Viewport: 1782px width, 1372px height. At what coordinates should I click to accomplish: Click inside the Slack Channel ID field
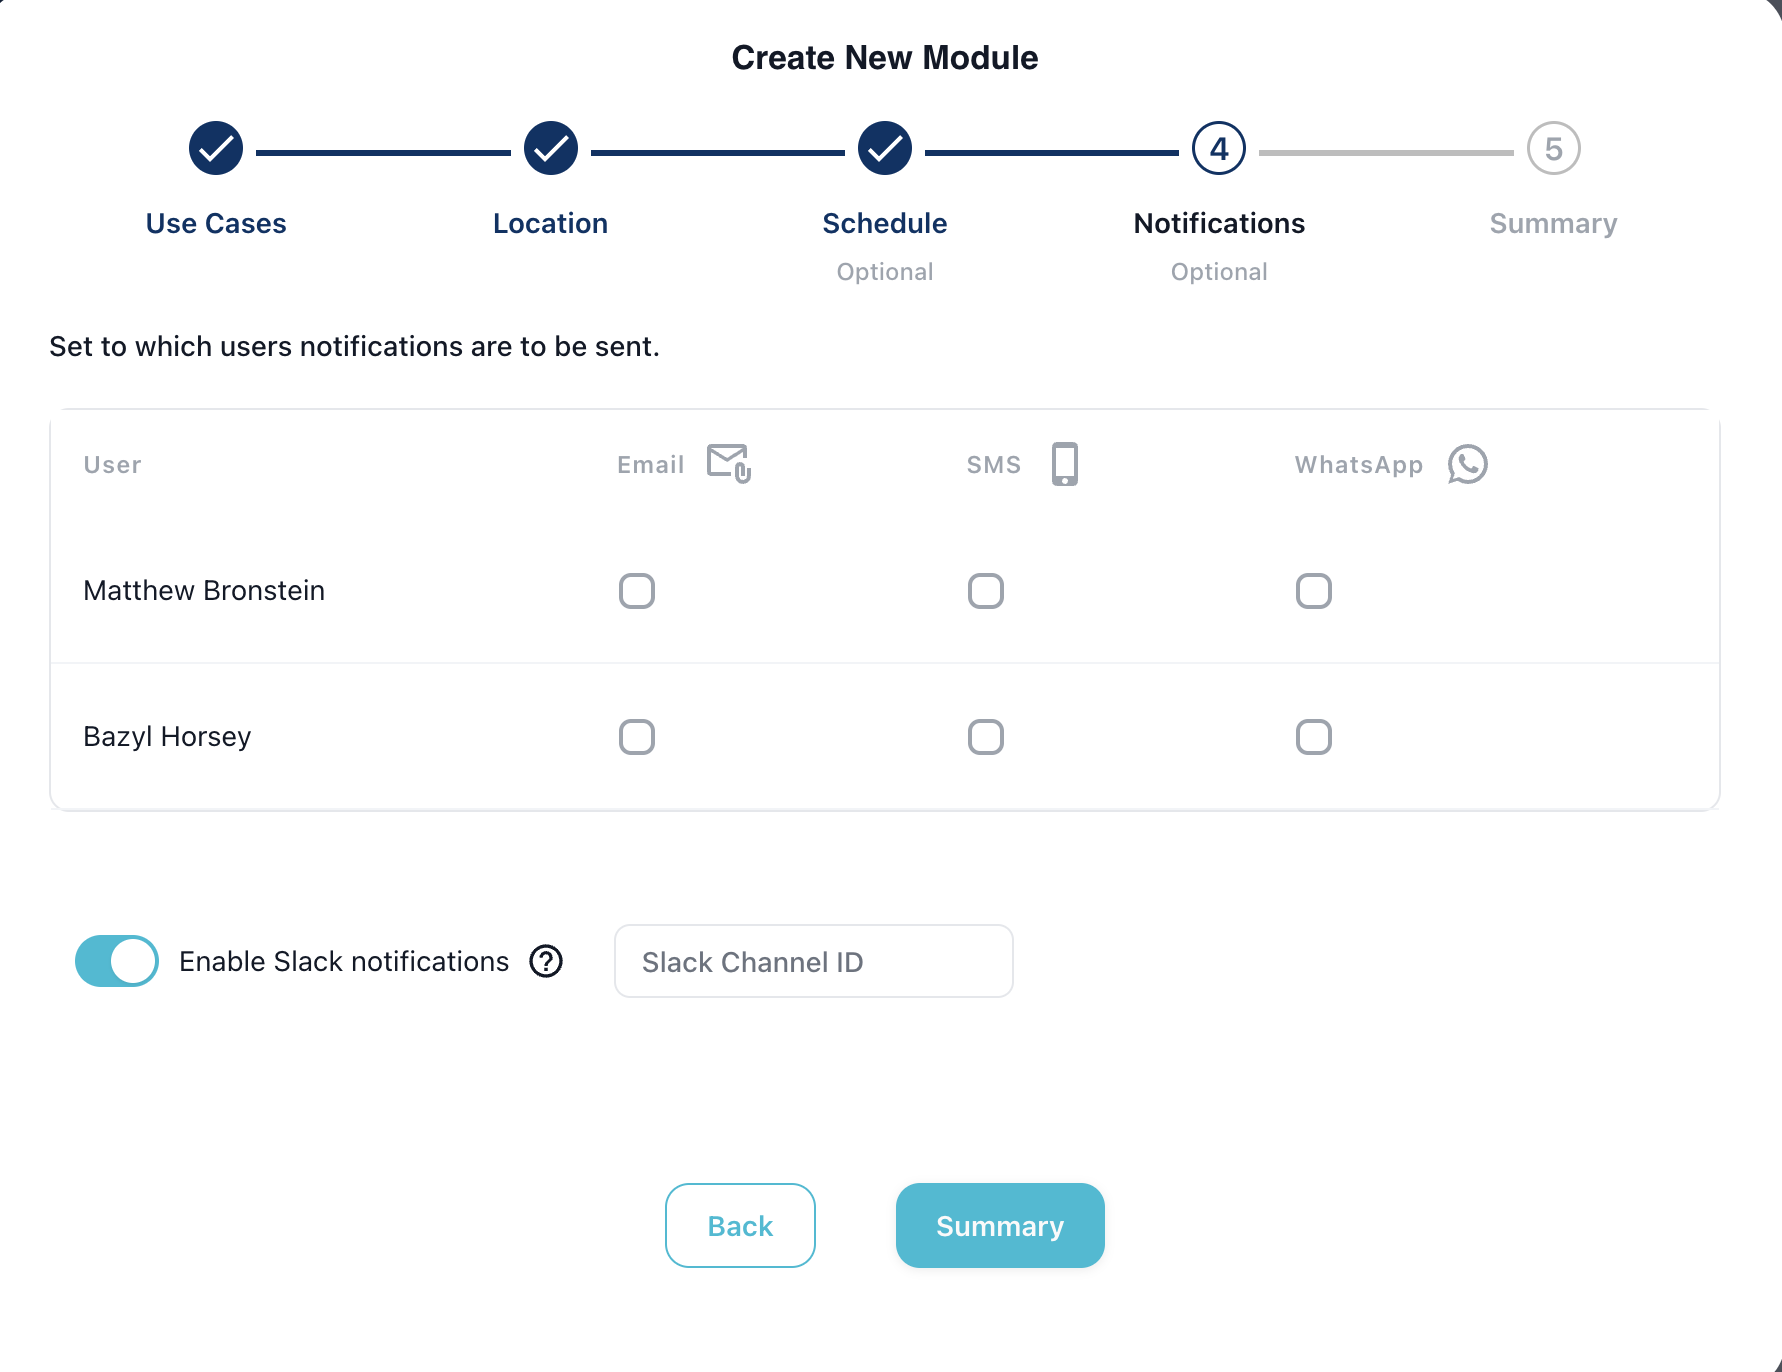pyautogui.click(x=813, y=961)
